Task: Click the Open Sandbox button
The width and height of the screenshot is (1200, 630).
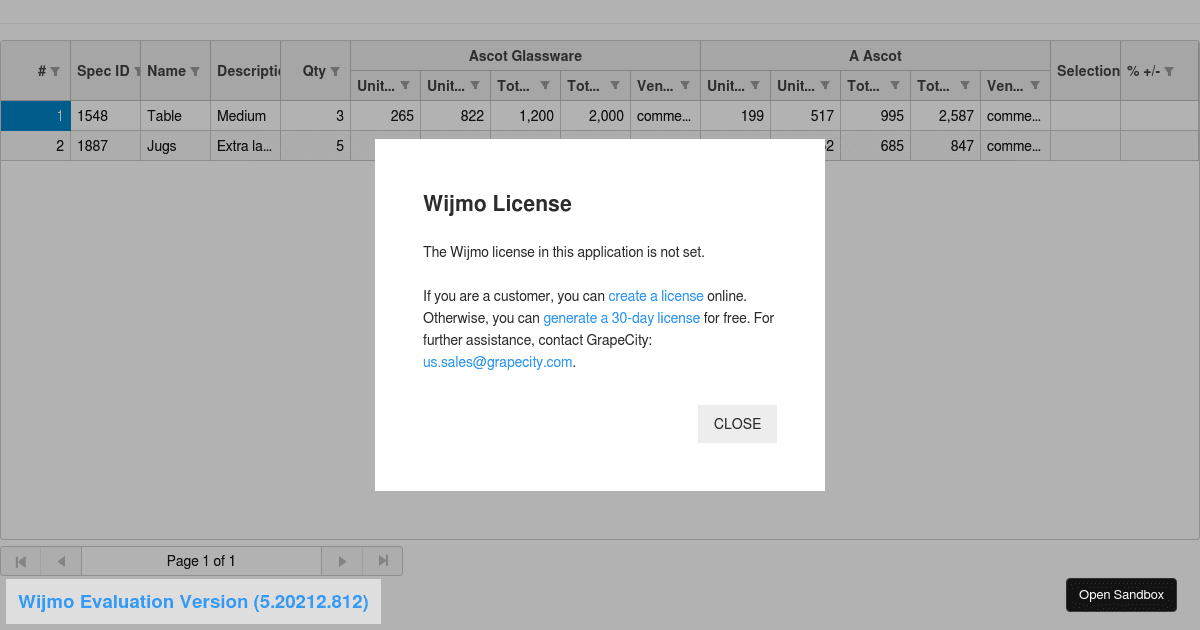Action: coord(1121,594)
